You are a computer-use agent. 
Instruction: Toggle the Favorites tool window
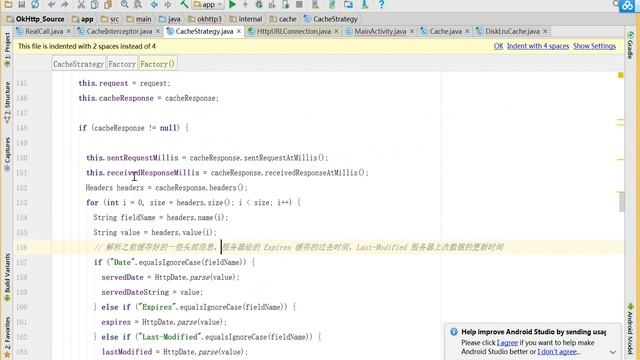(7, 338)
